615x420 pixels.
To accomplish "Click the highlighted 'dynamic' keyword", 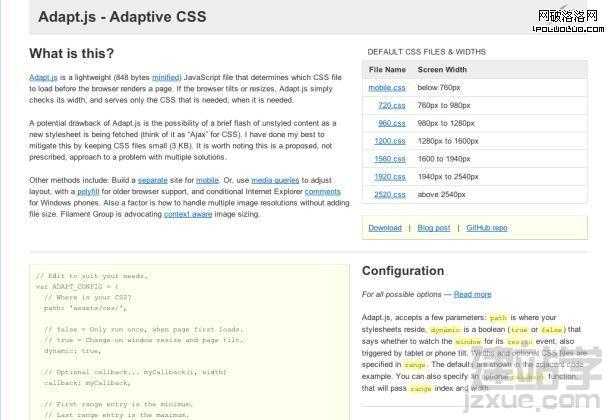I will (445, 330).
